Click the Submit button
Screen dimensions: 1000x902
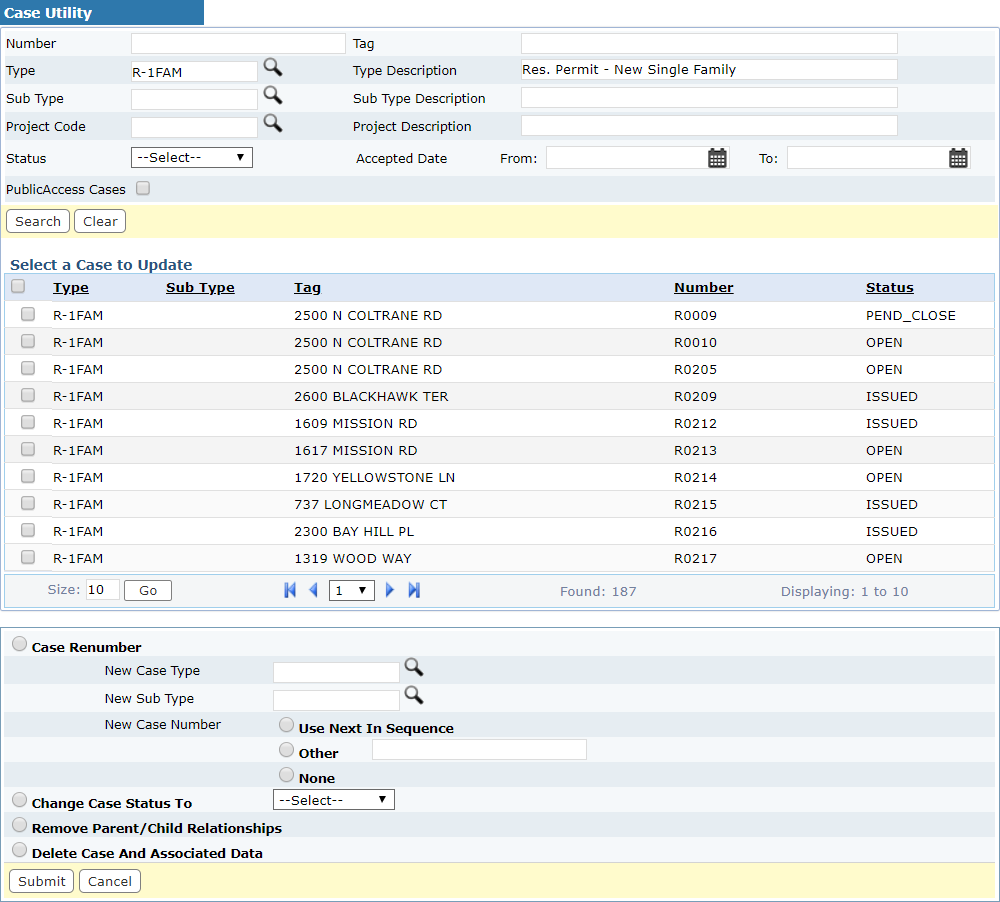41,881
